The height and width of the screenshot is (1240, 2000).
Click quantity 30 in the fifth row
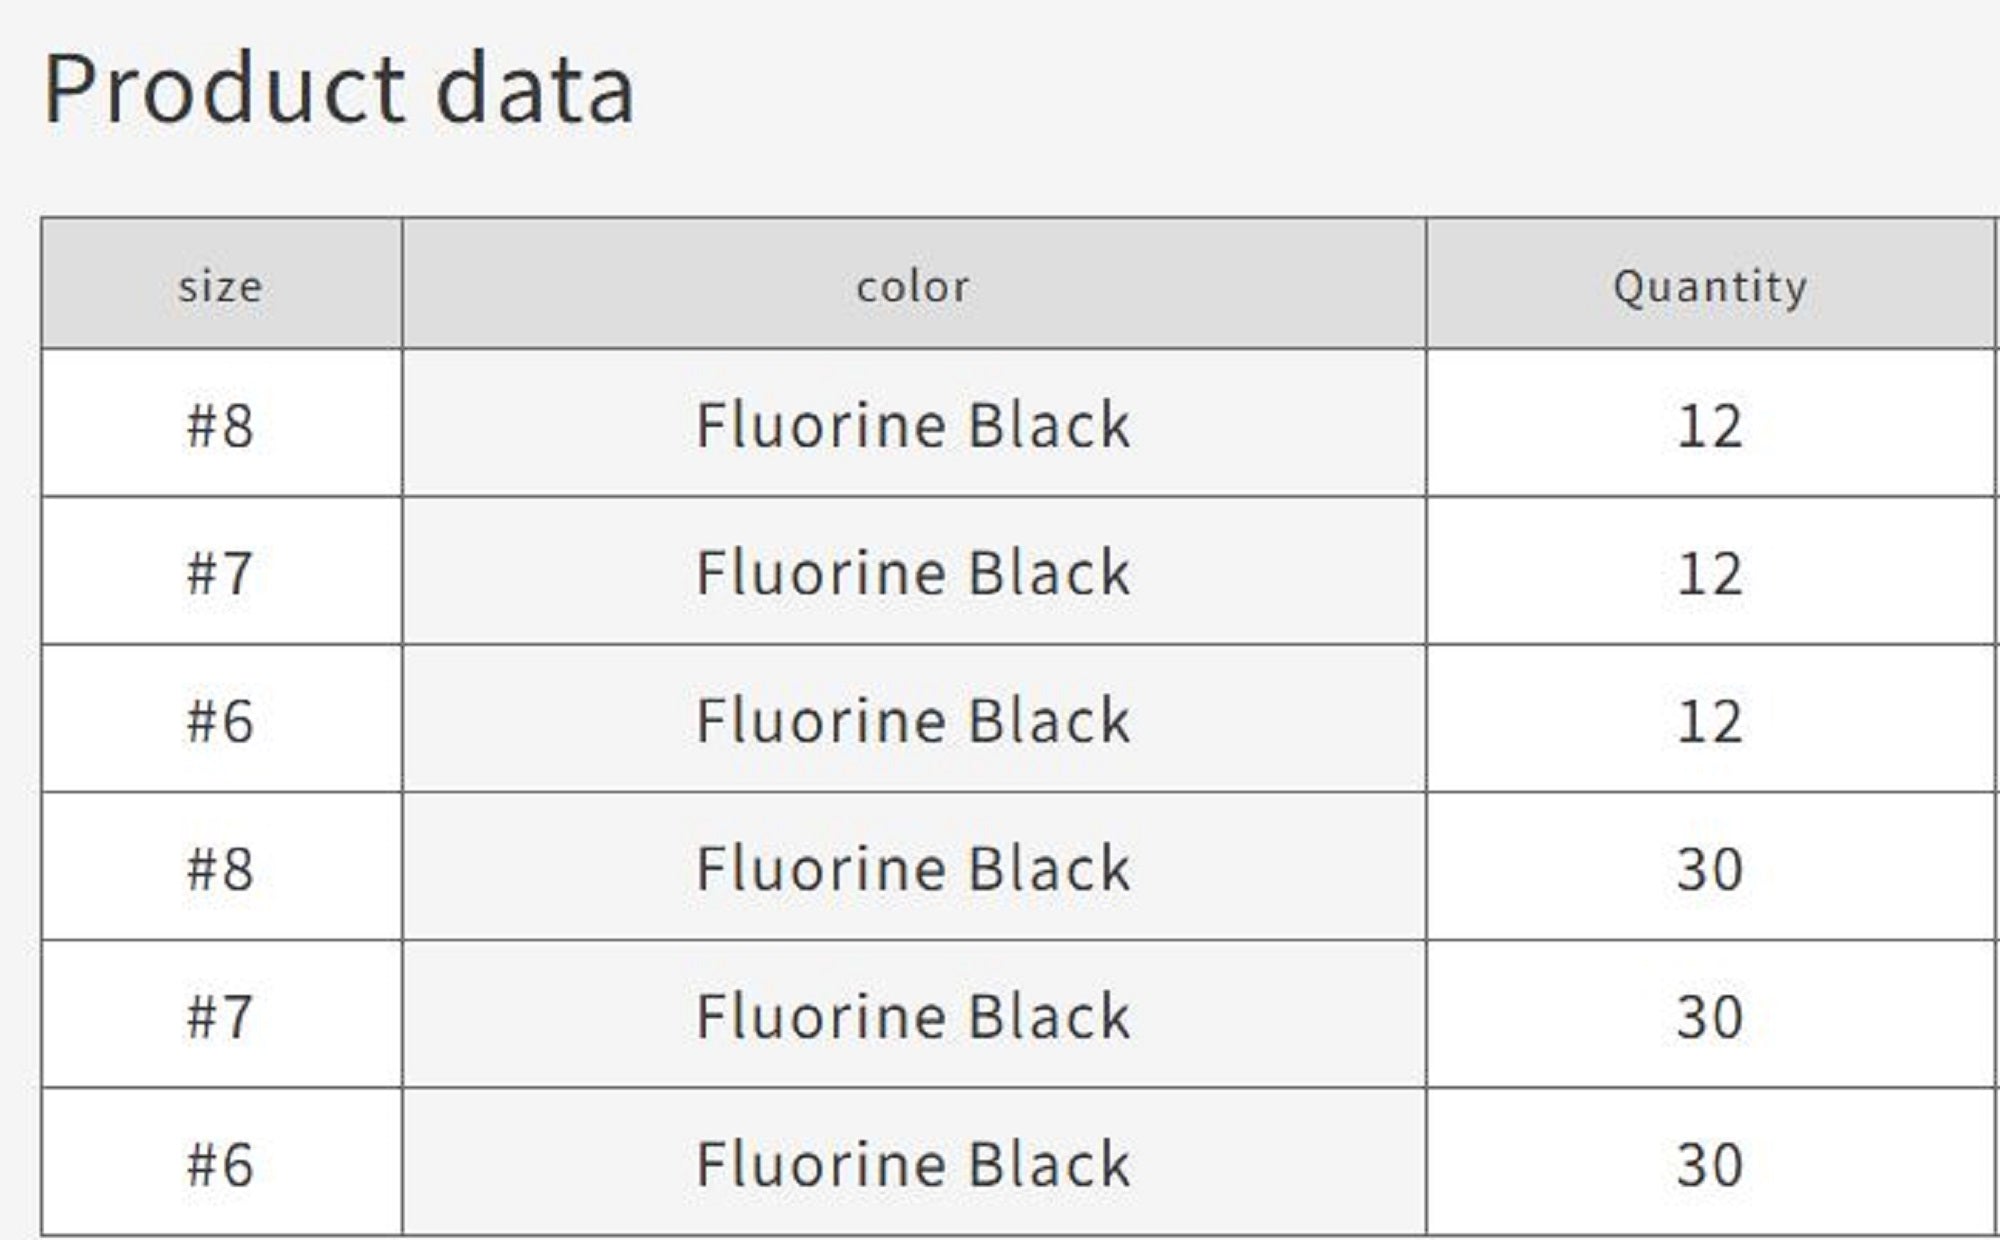point(1710,1016)
